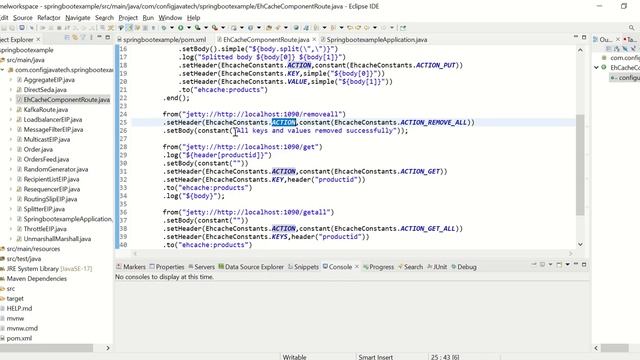Viewport: 640px width, 360px height.
Task: Open the Run menu
Action: [148, 18]
